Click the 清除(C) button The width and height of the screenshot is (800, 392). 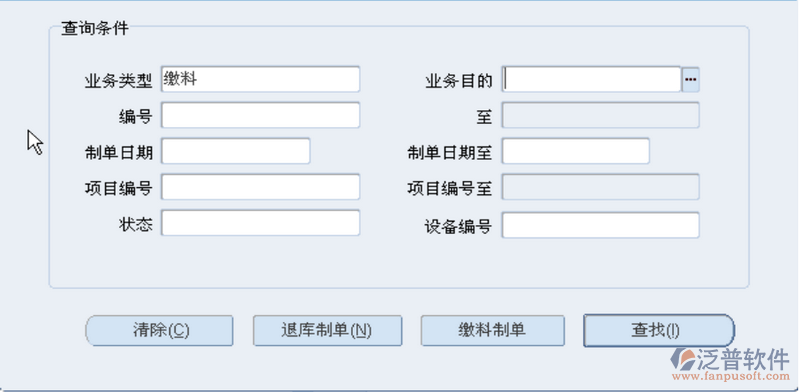point(159,330)
